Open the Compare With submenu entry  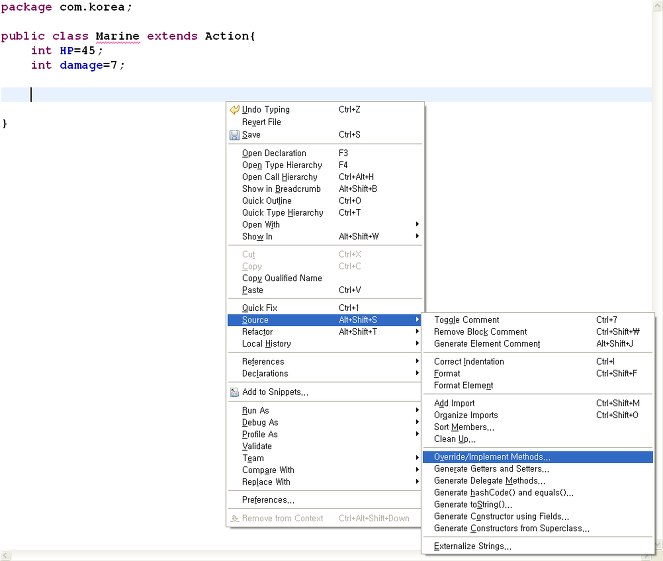pyautogui.click(x=325, y=470)
